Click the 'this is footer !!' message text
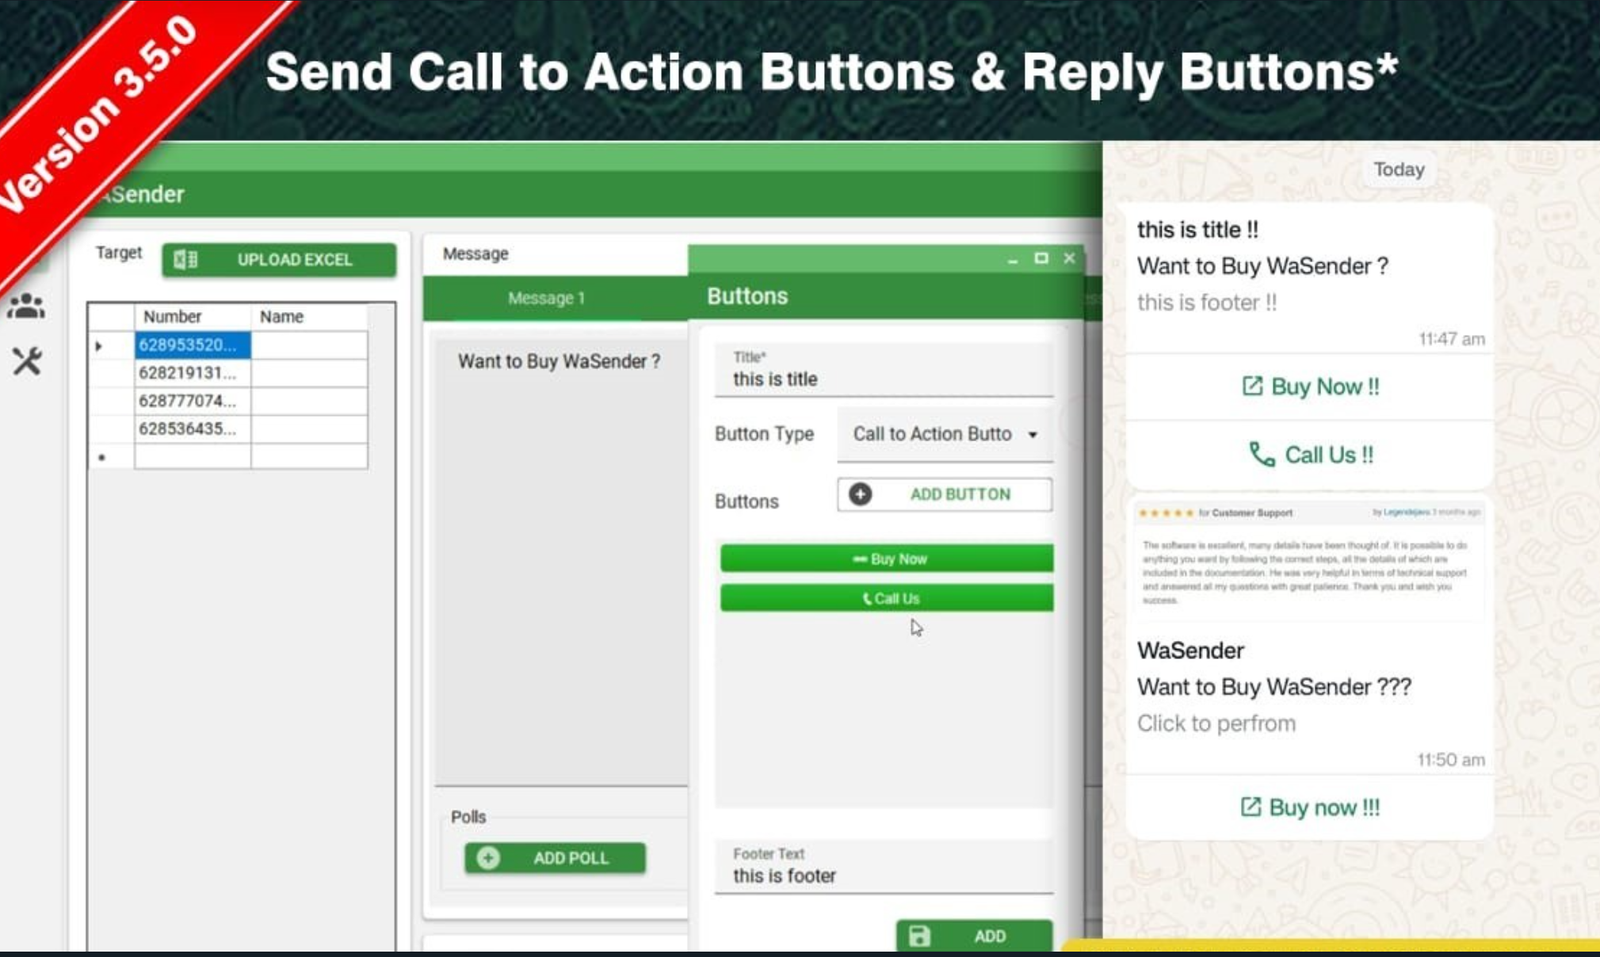Image resolution: width=1600 pixels, height=957 pixels. pyautogui.click(x=1207, y=303)
